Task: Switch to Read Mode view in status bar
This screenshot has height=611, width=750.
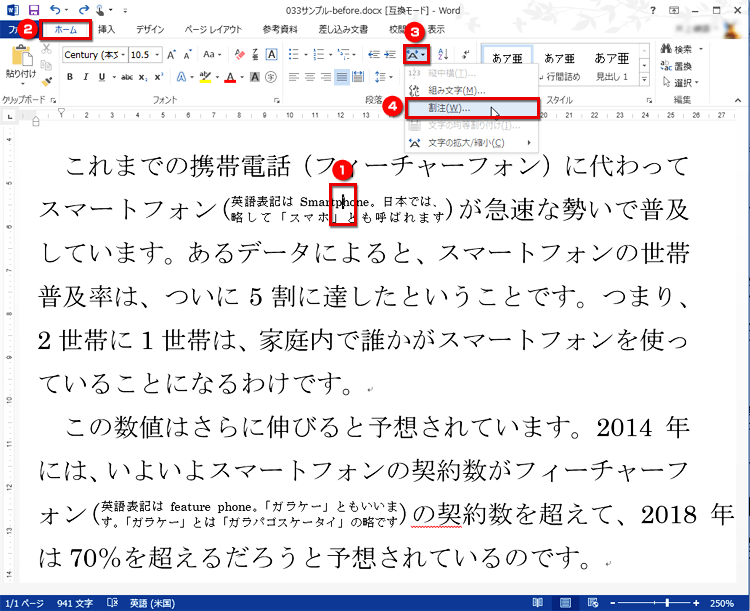Action: click(x=538, y=603)
